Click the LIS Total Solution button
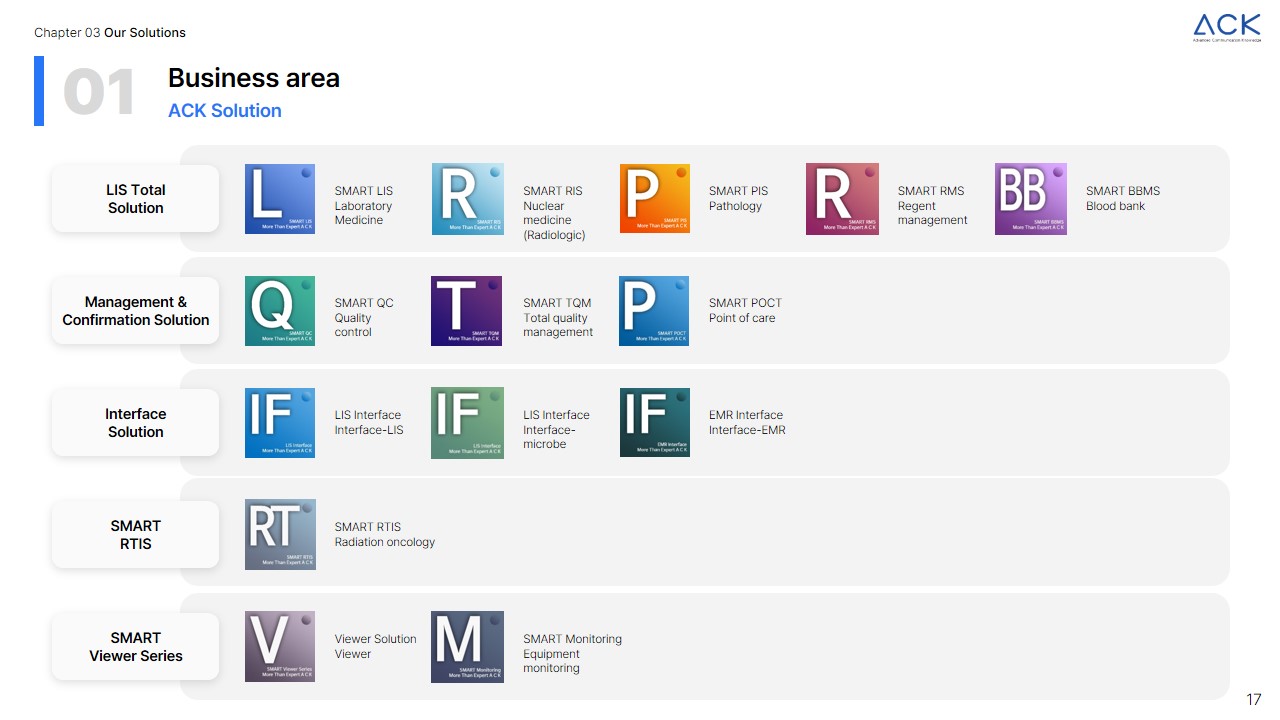Viewport: 1280px width, 720px height. coord(135,199)
